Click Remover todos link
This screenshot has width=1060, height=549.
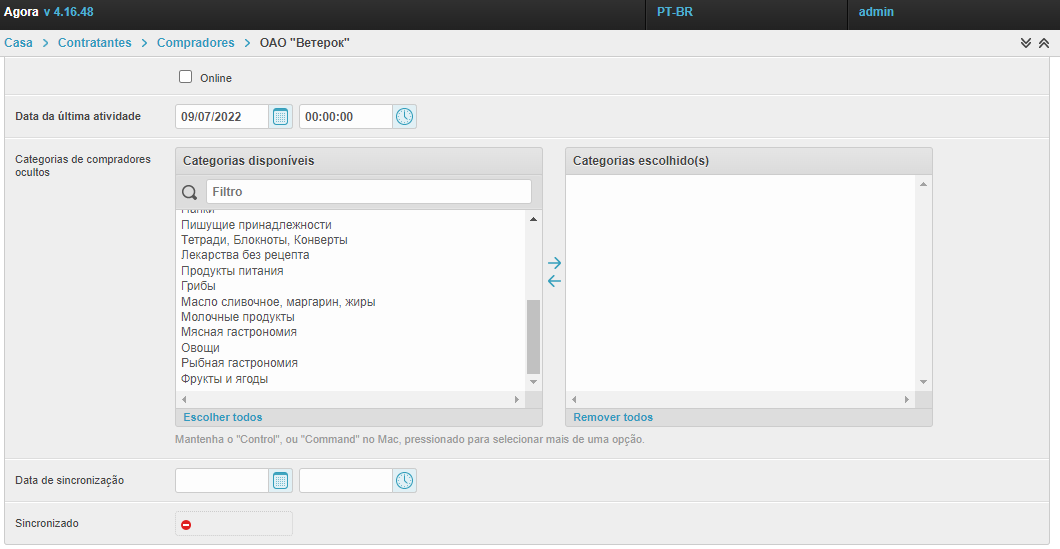(612, 417)
